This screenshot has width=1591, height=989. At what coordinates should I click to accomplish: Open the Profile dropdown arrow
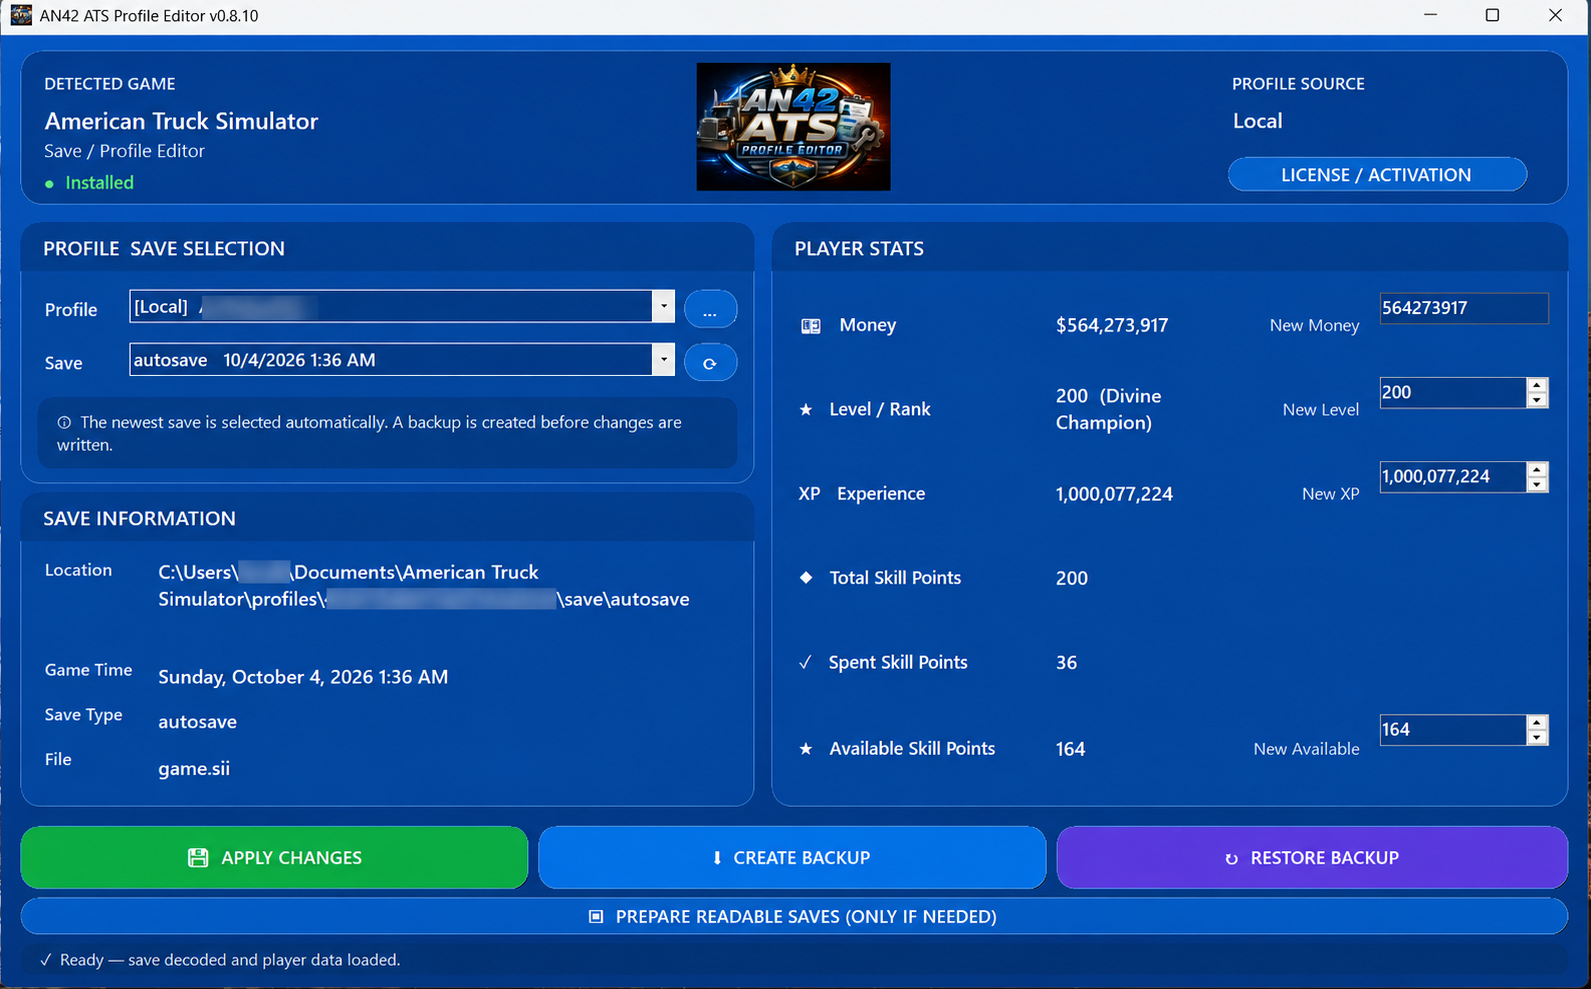coord(663,306)
